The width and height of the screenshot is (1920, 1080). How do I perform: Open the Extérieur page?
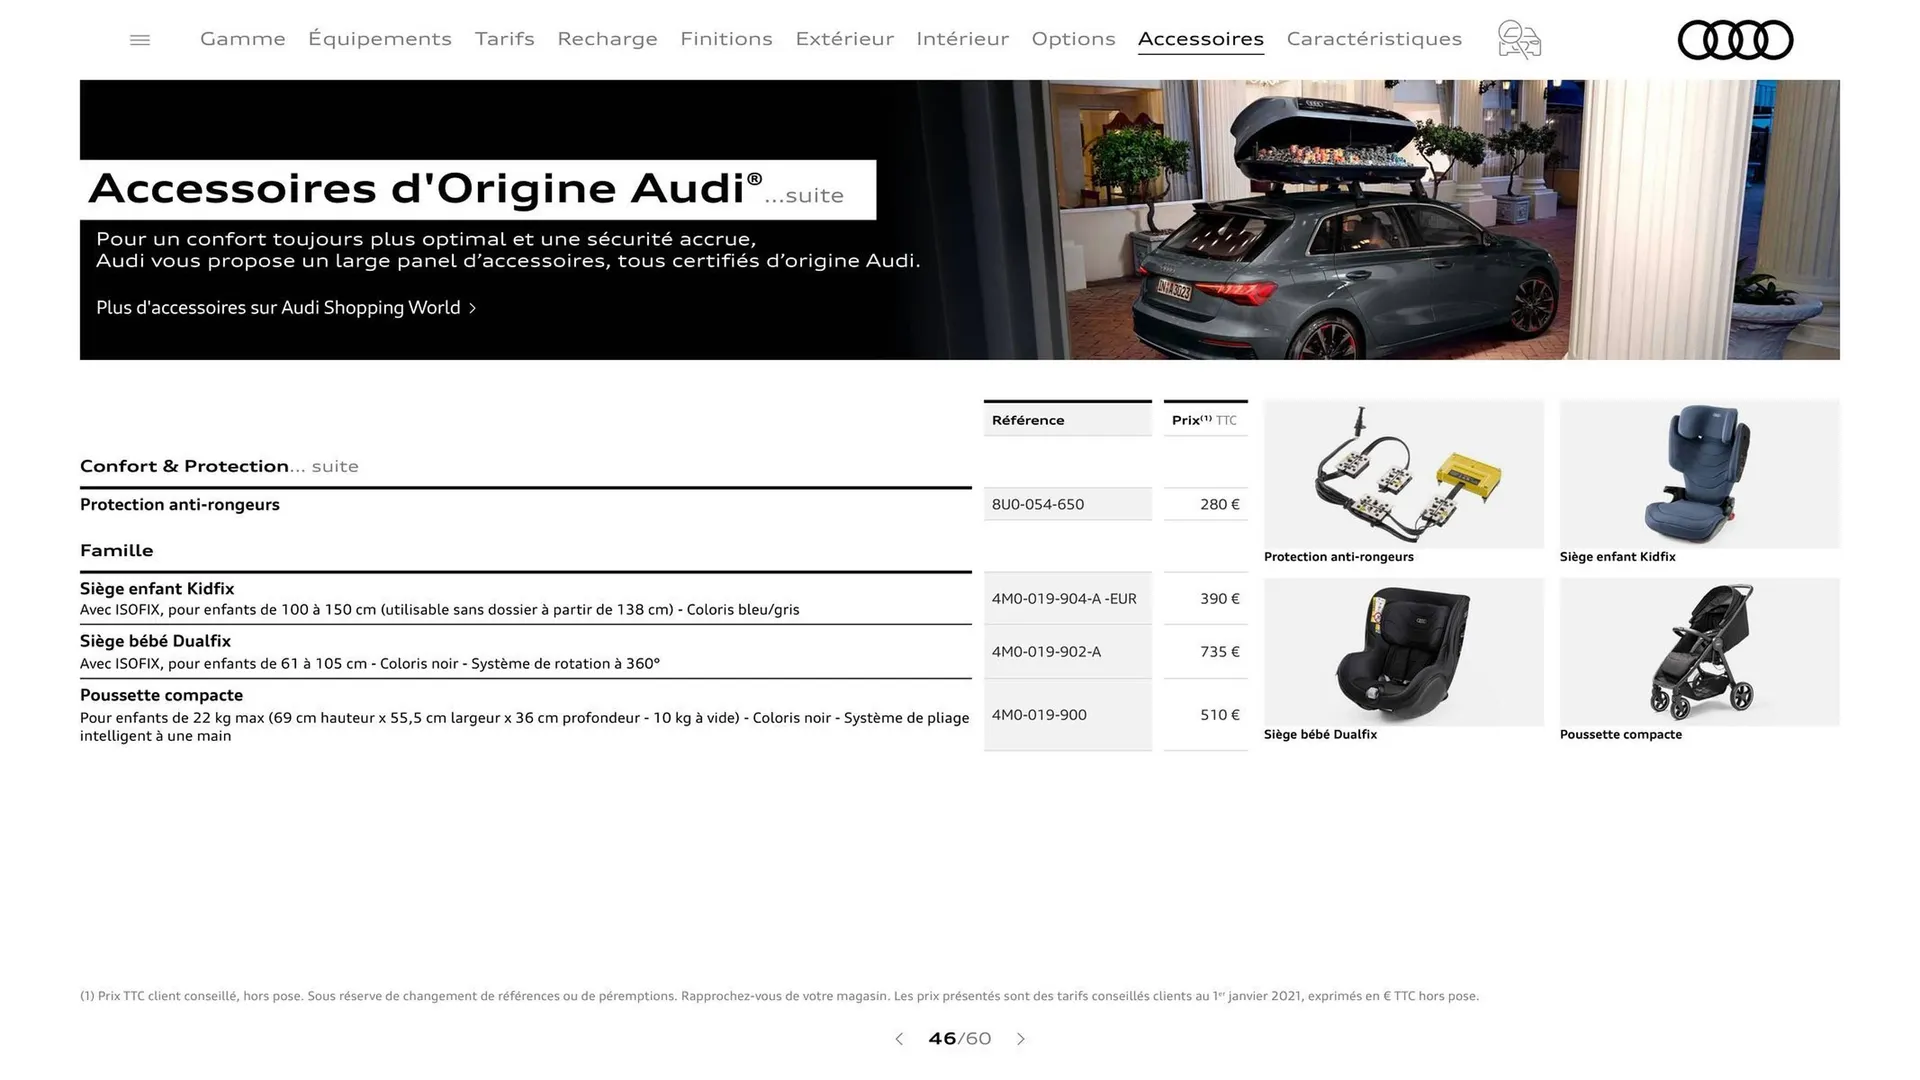coord(845,39)
